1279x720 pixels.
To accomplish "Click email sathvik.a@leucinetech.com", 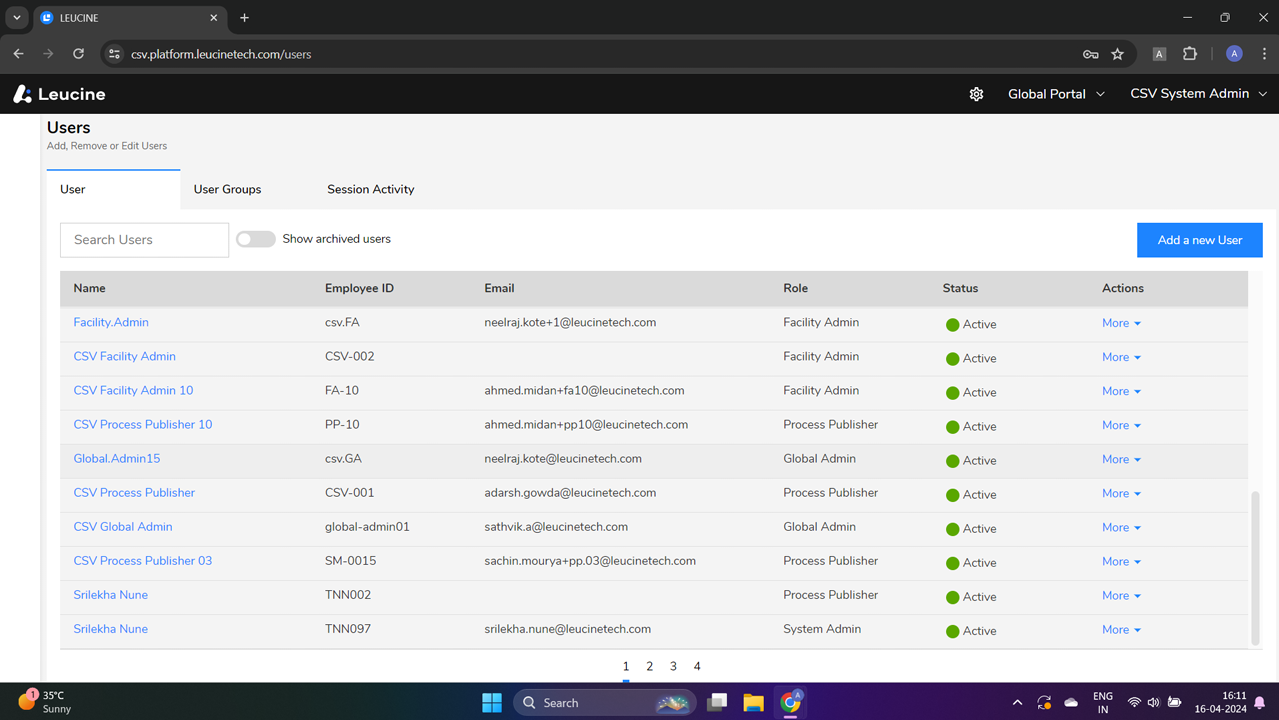I will (x=556, y=526).
